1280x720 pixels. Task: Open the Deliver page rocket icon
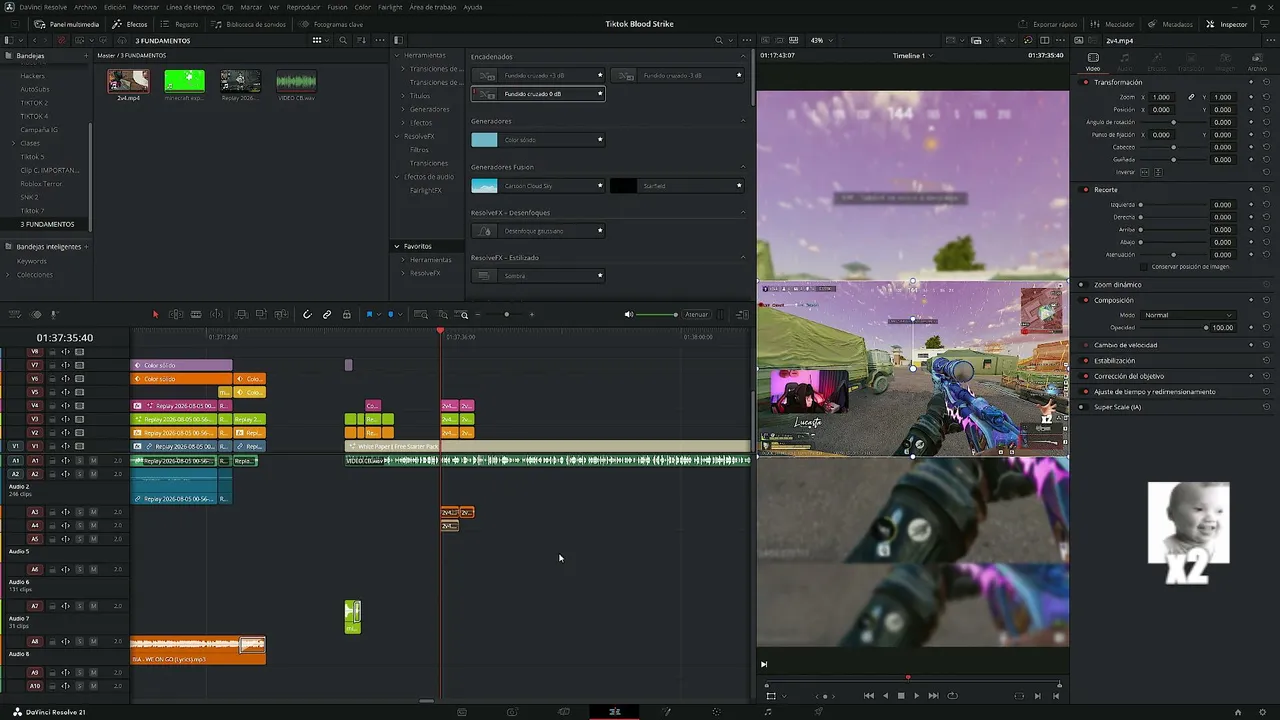818,712
